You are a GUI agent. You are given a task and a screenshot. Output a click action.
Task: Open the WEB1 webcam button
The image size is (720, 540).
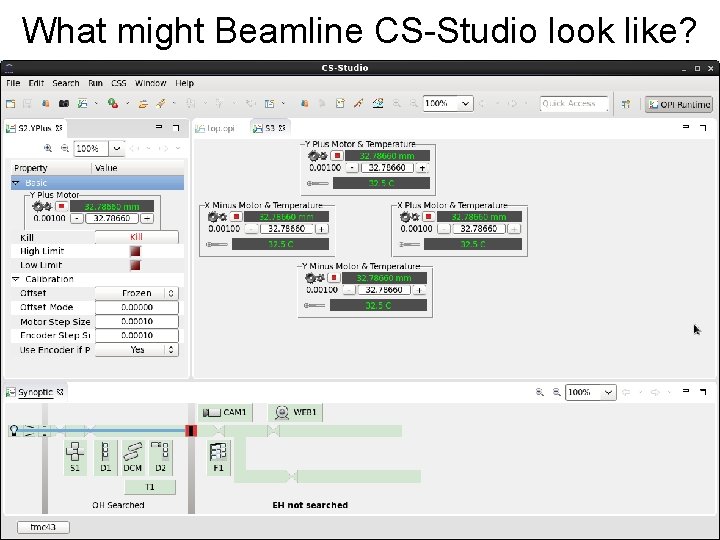(295, 412)
